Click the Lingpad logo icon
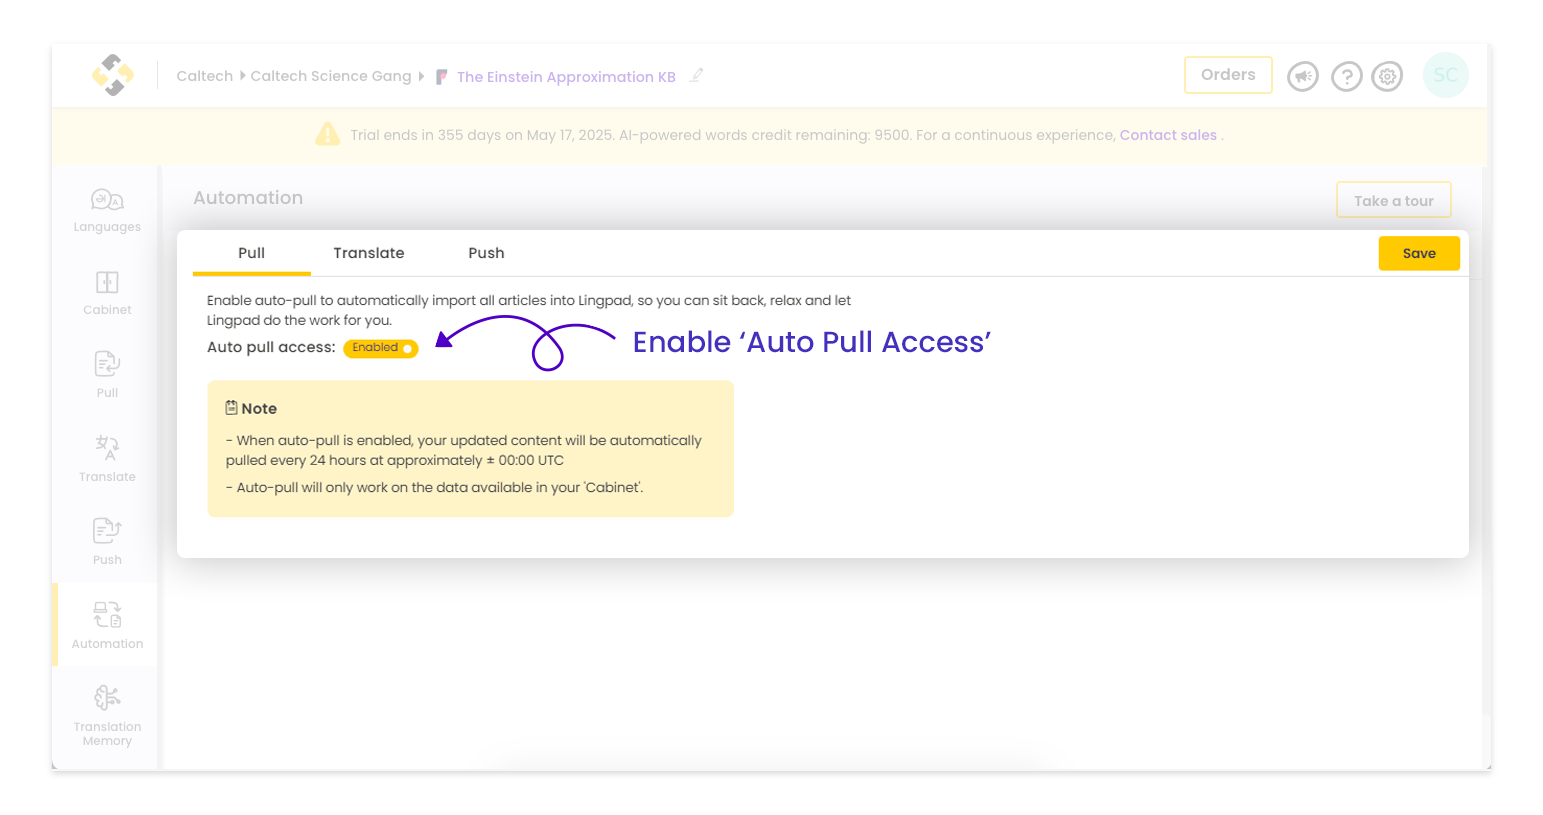Image resolution: width=1543 pixels, height=815 pixels. [x=113, y=75]
